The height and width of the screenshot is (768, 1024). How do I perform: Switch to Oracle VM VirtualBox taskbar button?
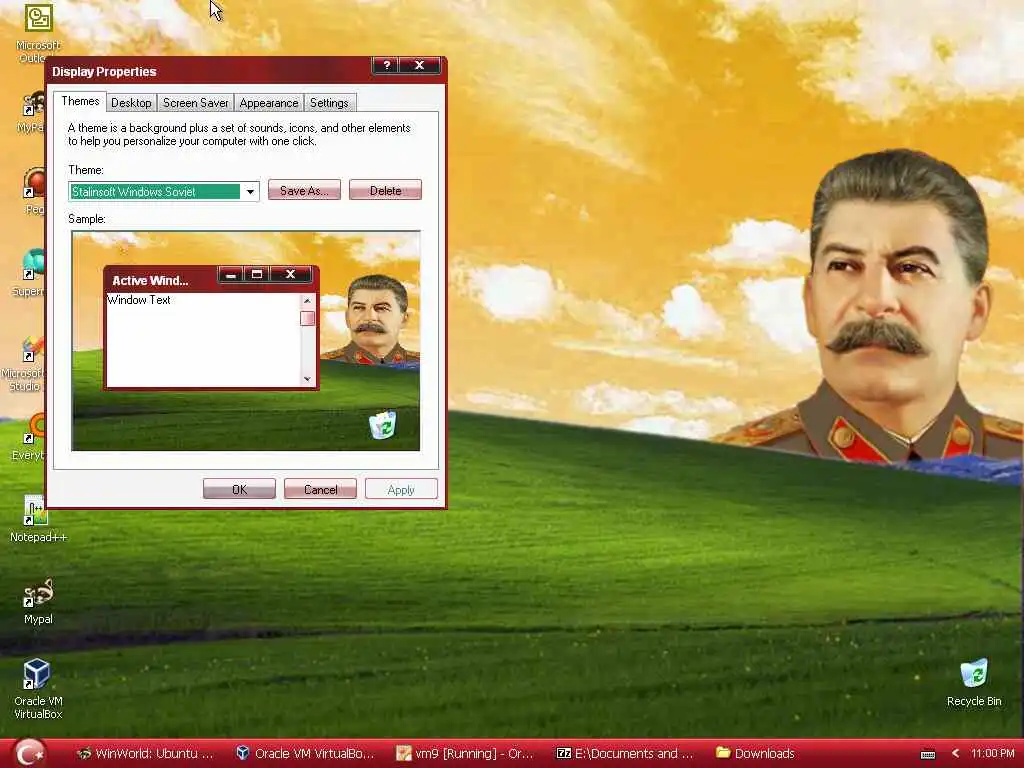305,754
